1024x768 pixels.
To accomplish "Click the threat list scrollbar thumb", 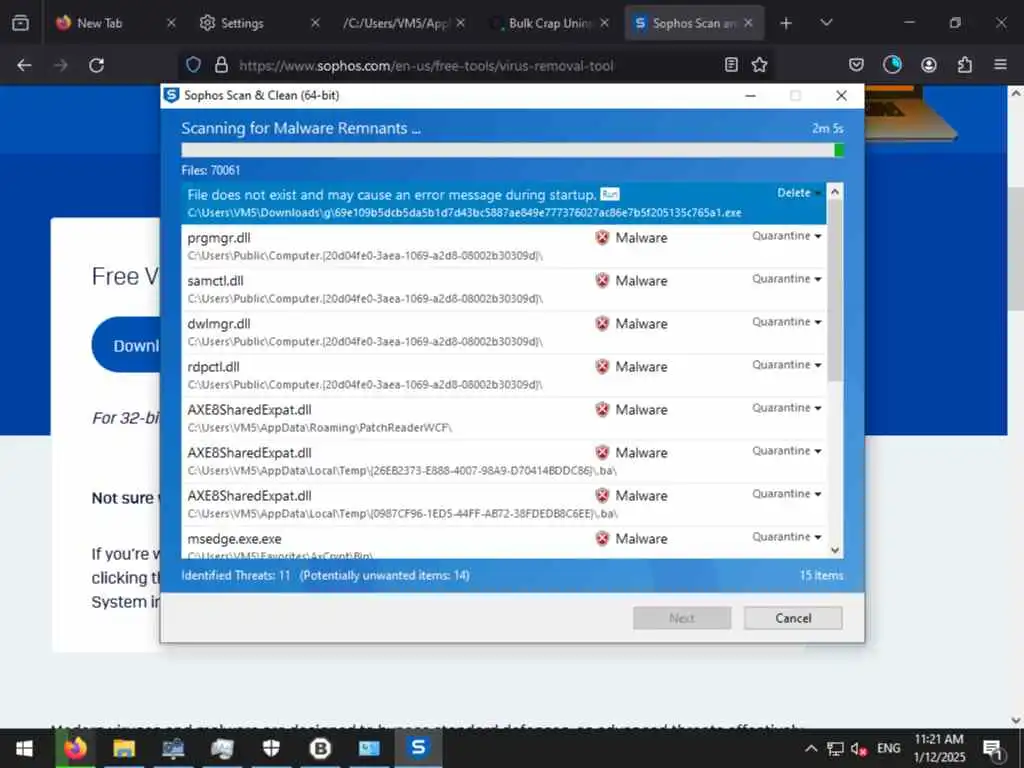I will (835, 291).
